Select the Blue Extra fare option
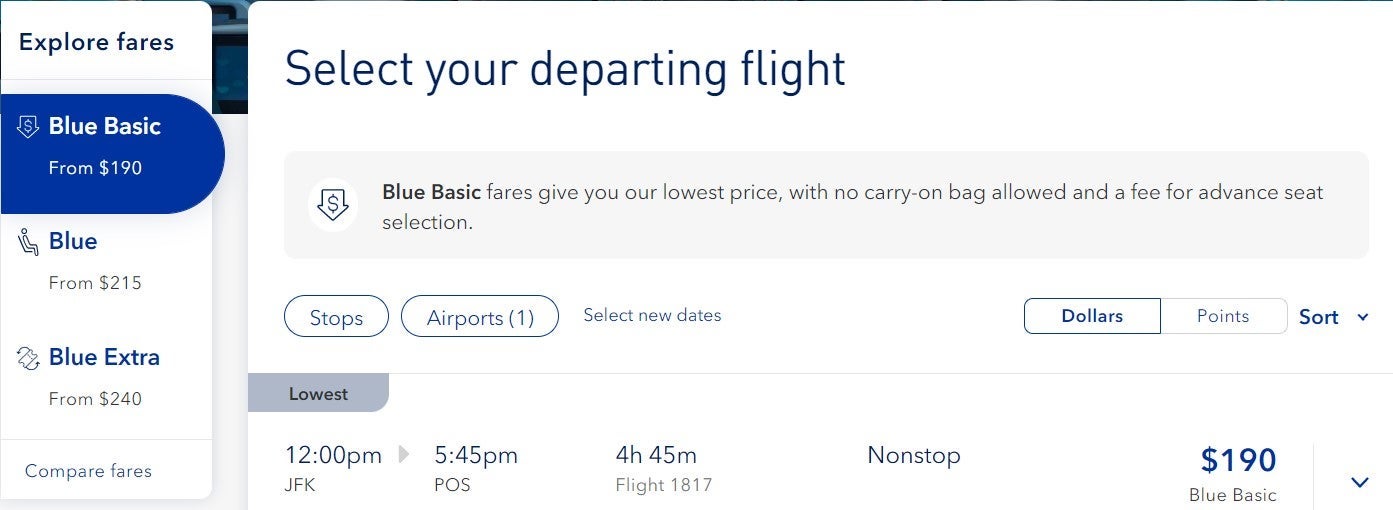Viewport: 1393px width, 510px height. pyautogui.click(x=104, y=376)
